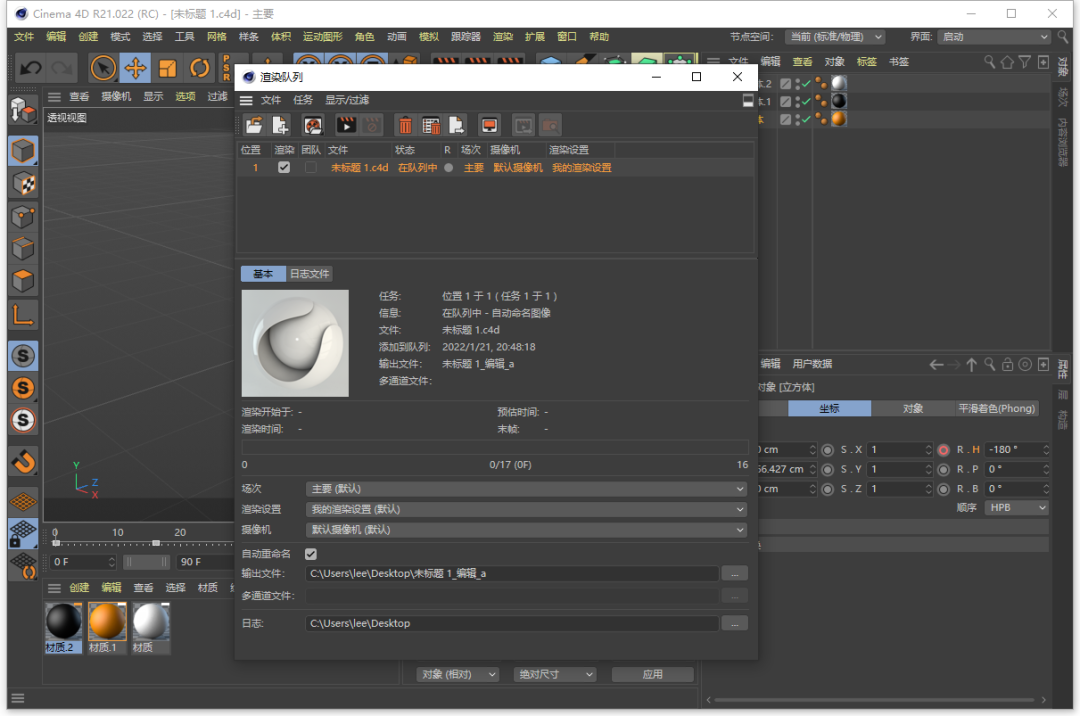Screen dimensions: 1080x716
Task: Open the 渲染 menu in the menu bar
Action: 501,36
